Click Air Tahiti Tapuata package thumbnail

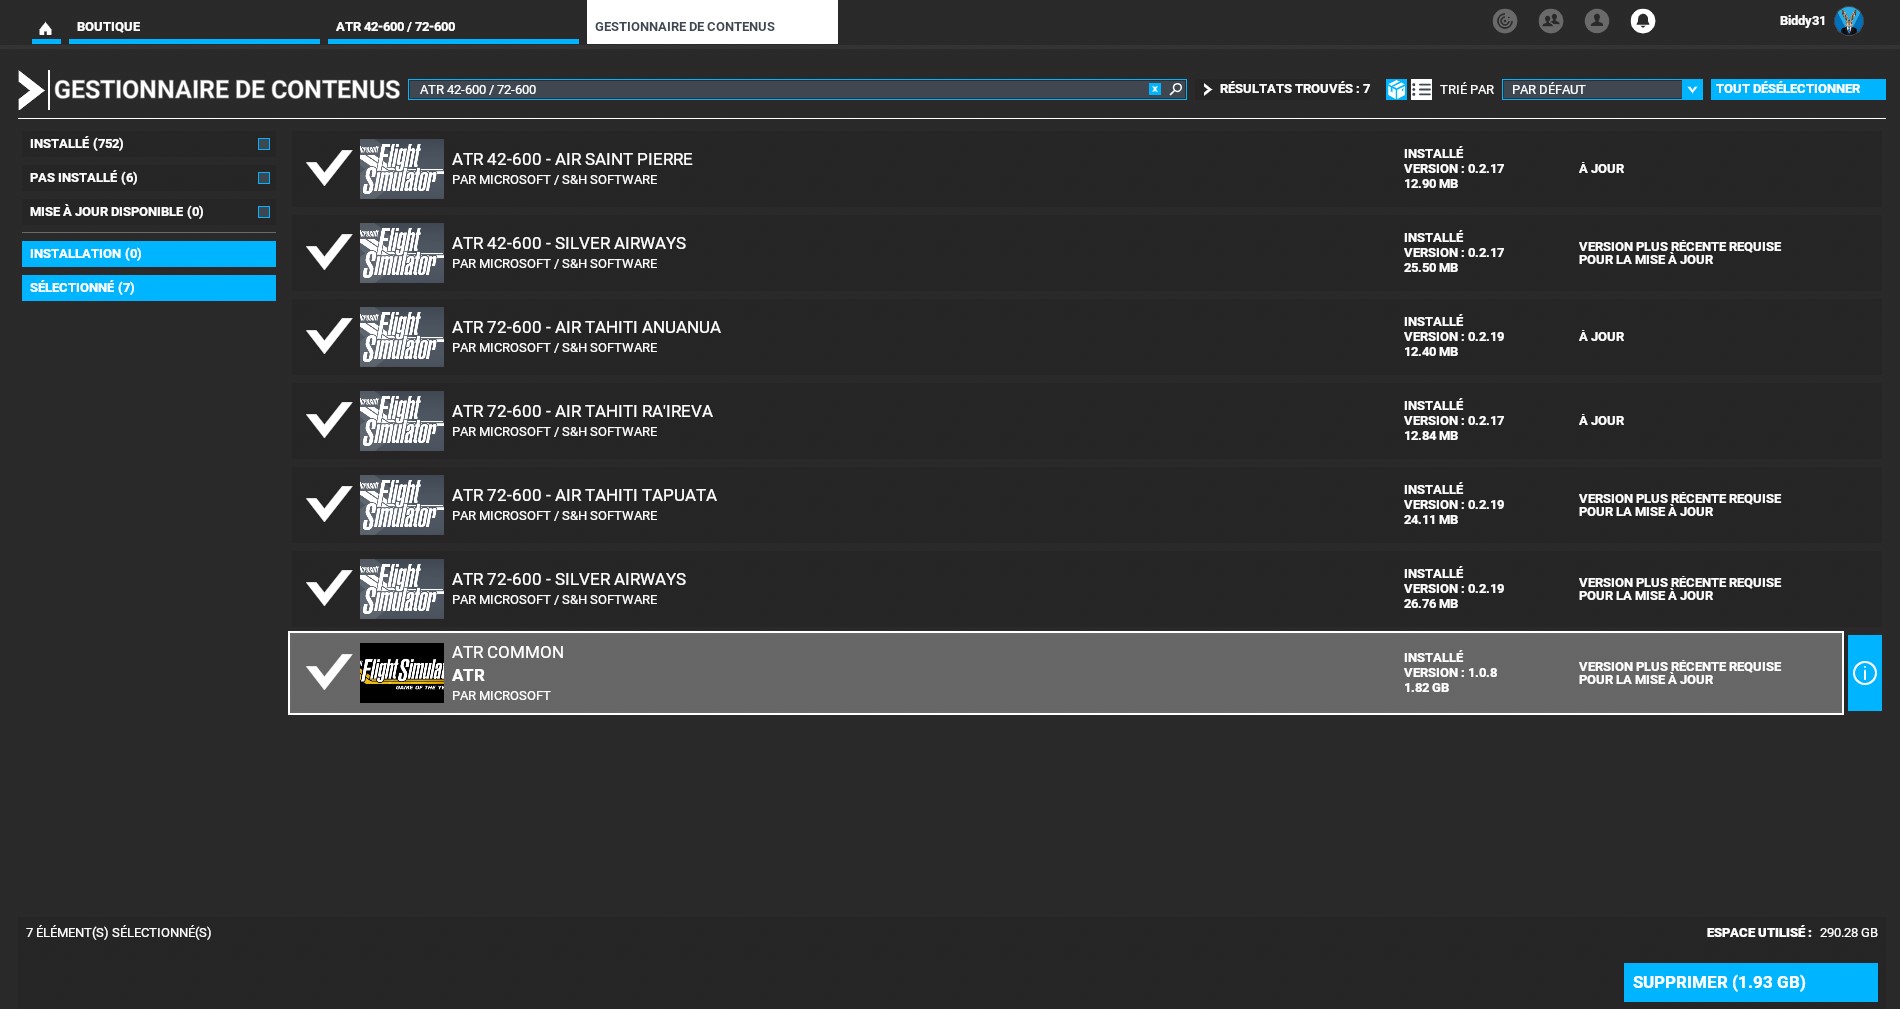pyautogui.click(x=402, y=505)
